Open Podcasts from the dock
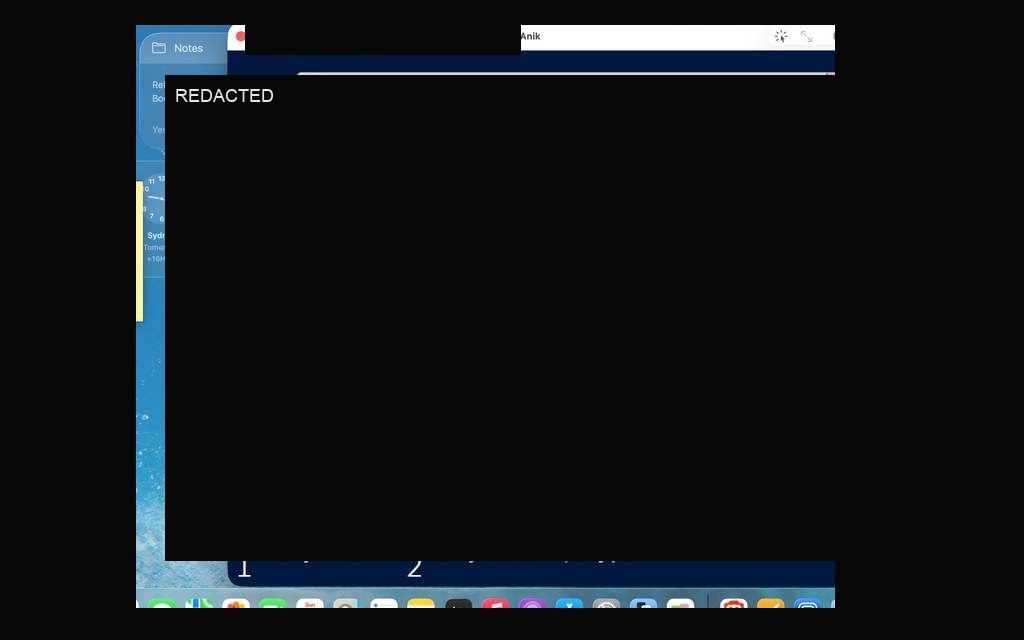Screen dimensions: 1024x640 pyautogui.click(x=532, y=603)
